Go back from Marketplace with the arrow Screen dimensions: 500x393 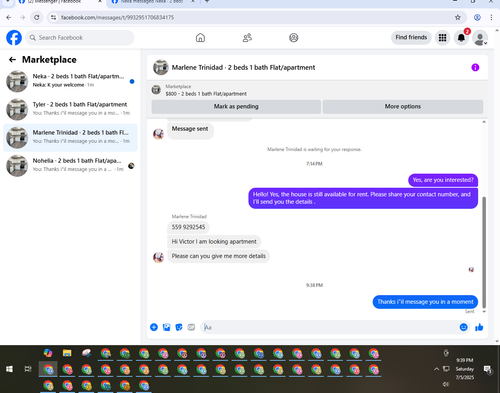point(12,60)
